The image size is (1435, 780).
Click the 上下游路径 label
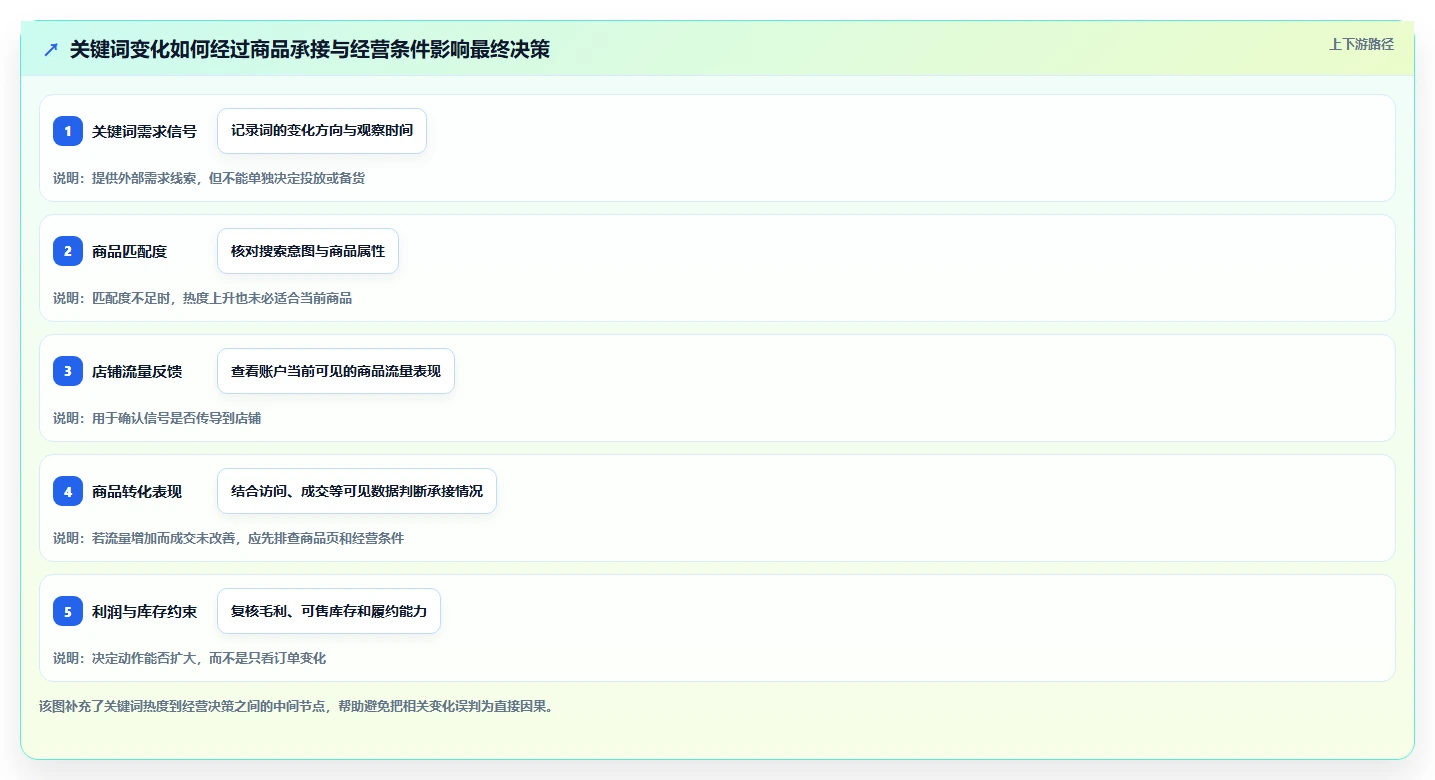point(1361,44)
